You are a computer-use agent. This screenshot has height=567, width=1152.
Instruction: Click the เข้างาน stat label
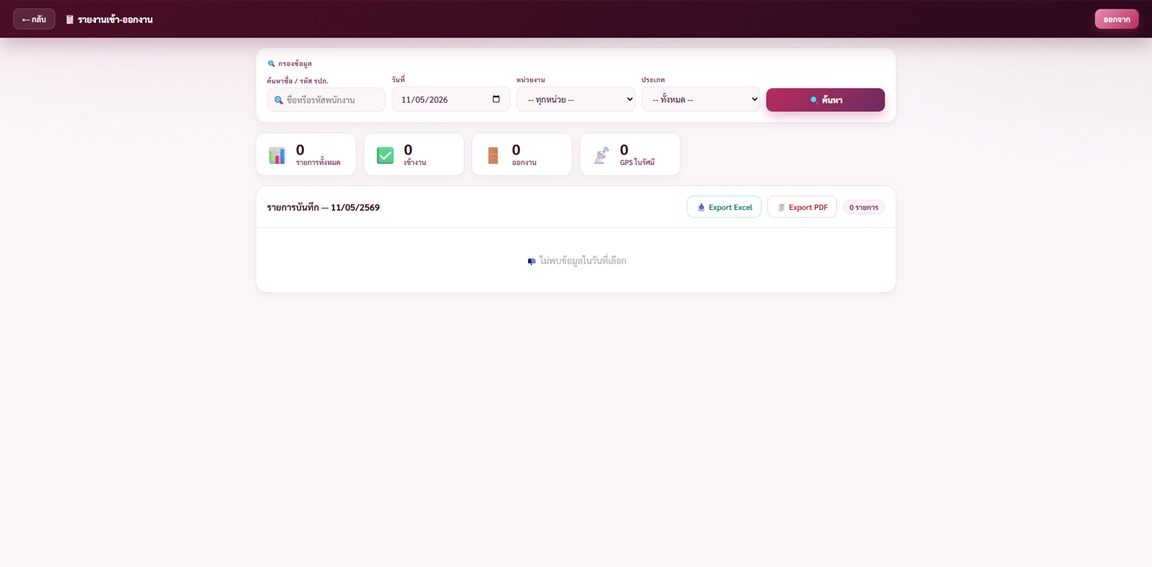(415, 162)
